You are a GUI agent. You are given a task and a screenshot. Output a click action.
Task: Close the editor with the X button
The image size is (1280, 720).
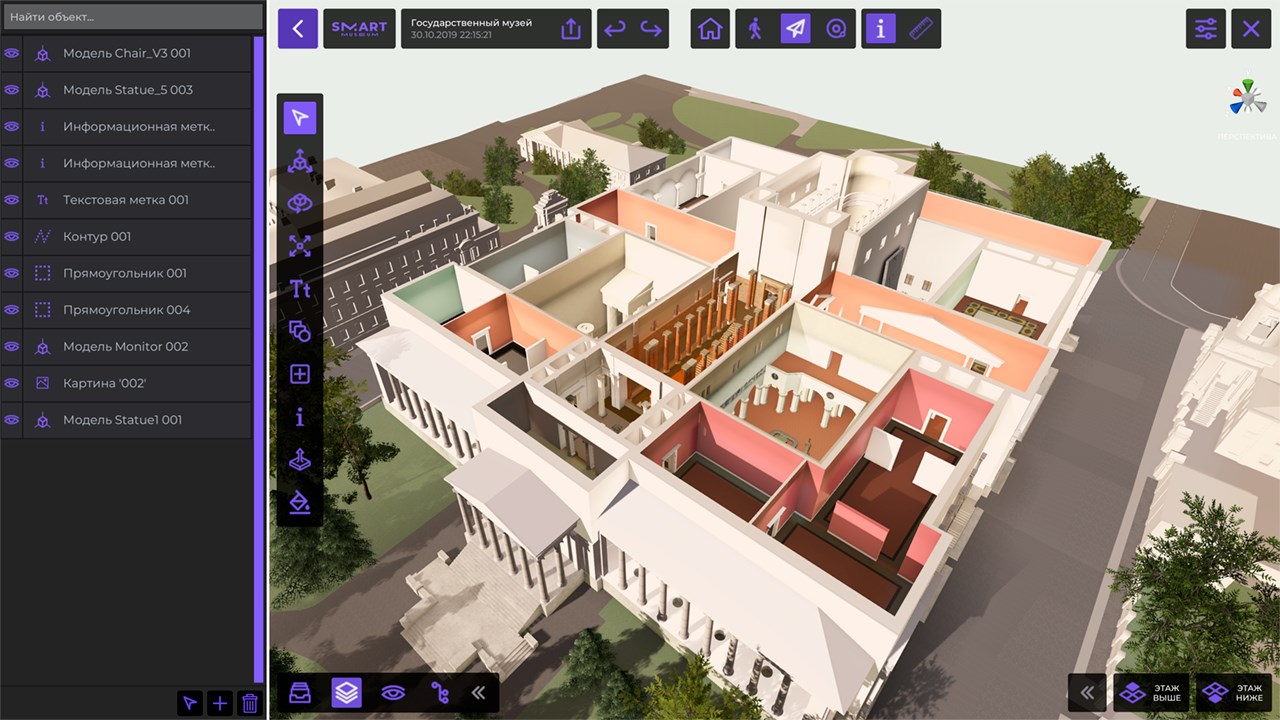pos(1251,29)
